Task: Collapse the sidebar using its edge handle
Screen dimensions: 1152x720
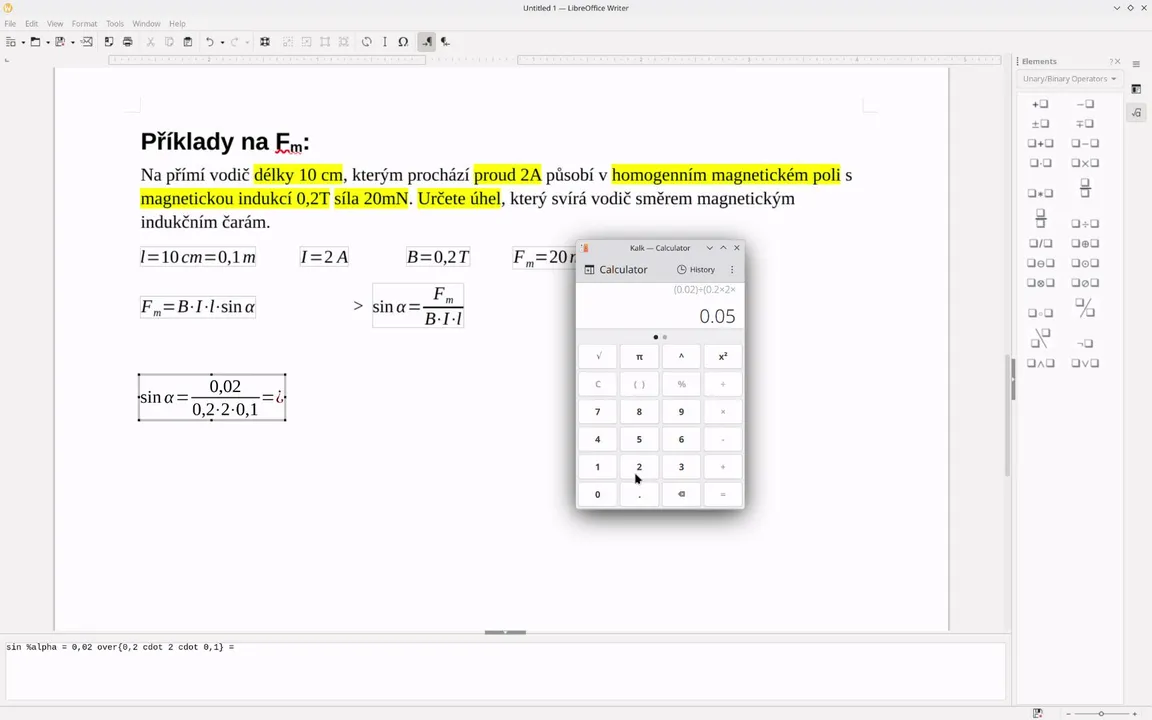Action: tap(1013, 379)
